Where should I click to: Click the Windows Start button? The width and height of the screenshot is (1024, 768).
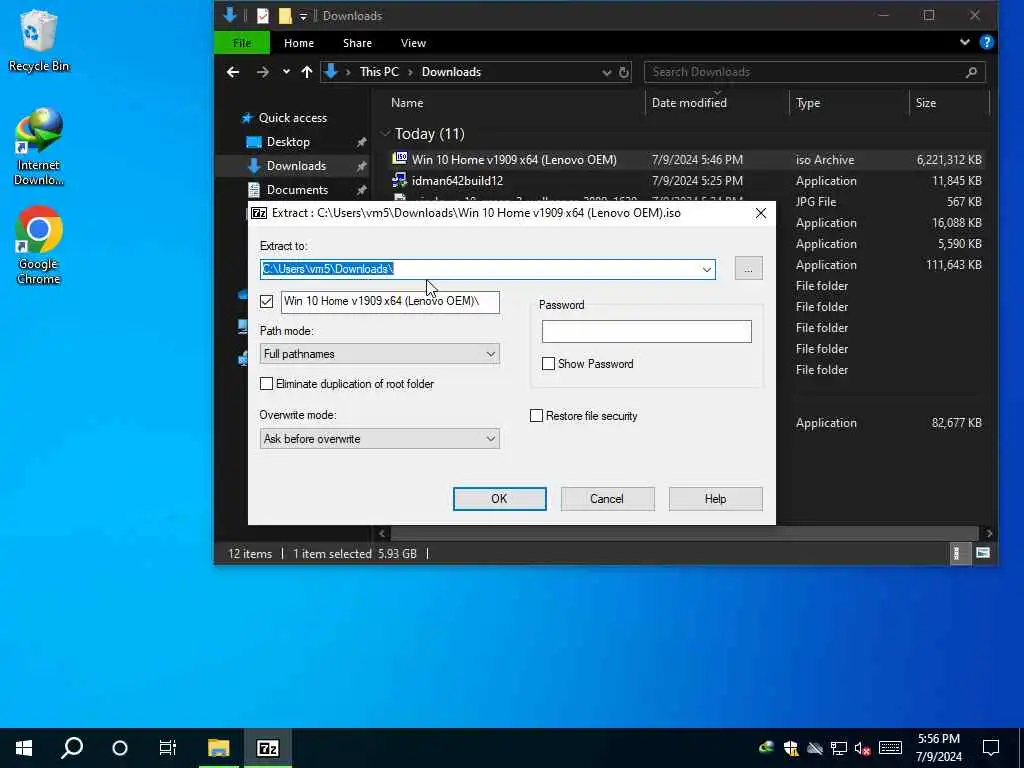pos(24,748)
